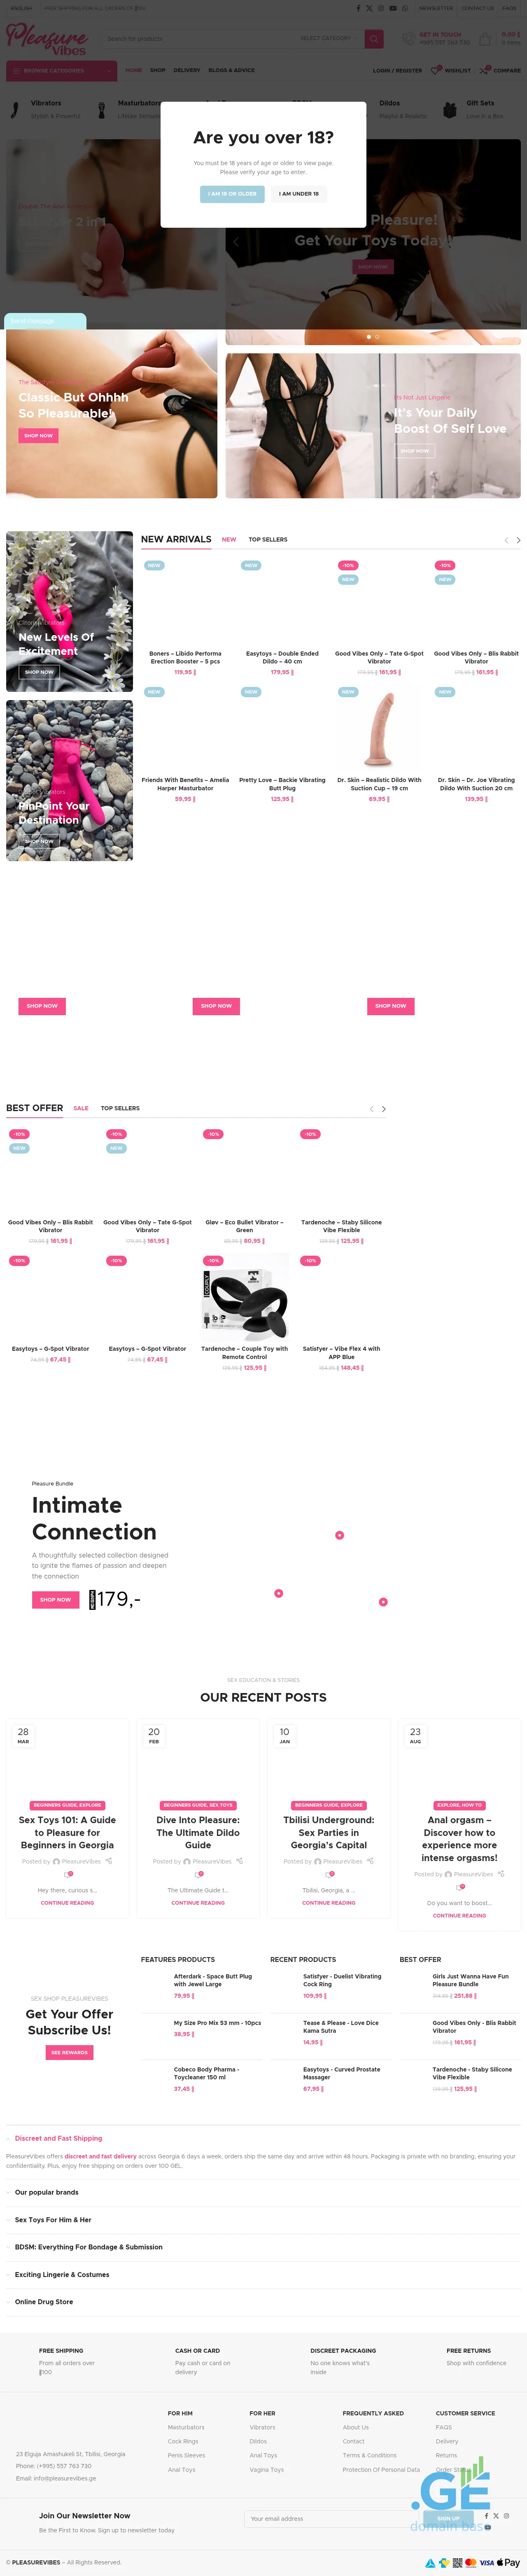Choose "I am under 18" option

pos(298,194)
